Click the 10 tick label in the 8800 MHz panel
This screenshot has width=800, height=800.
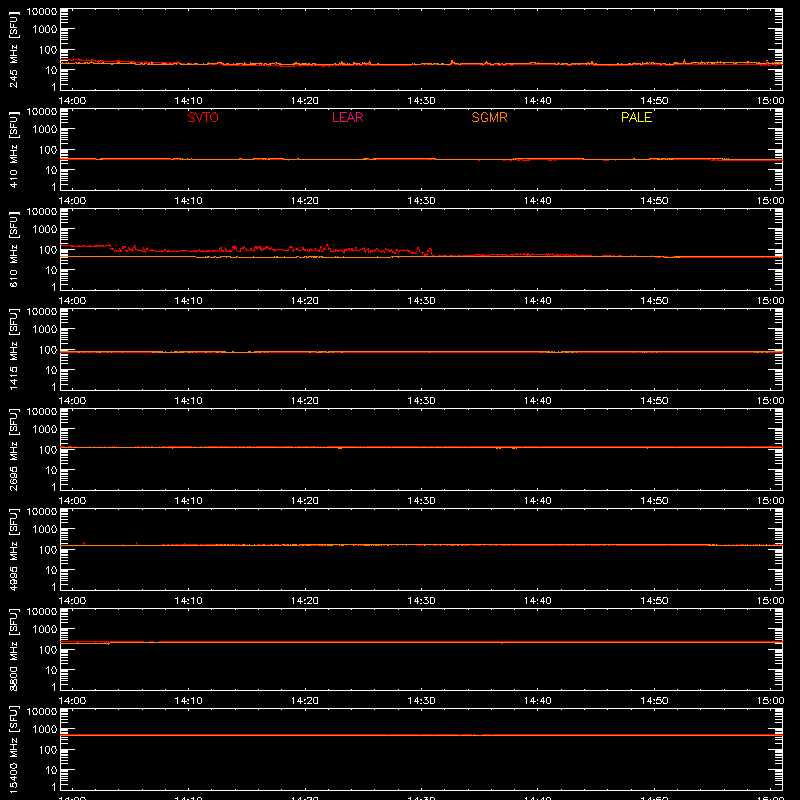pos(51,670)
